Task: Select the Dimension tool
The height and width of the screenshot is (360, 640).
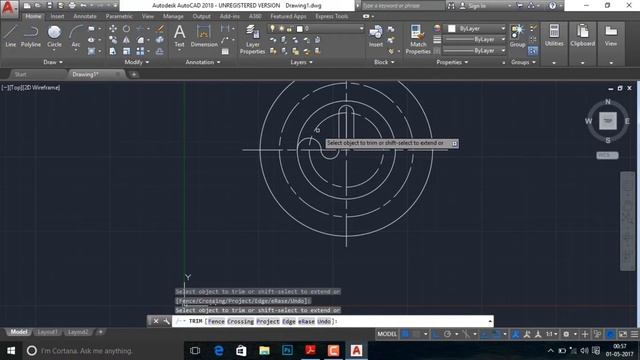Action: tap(204, 36)
